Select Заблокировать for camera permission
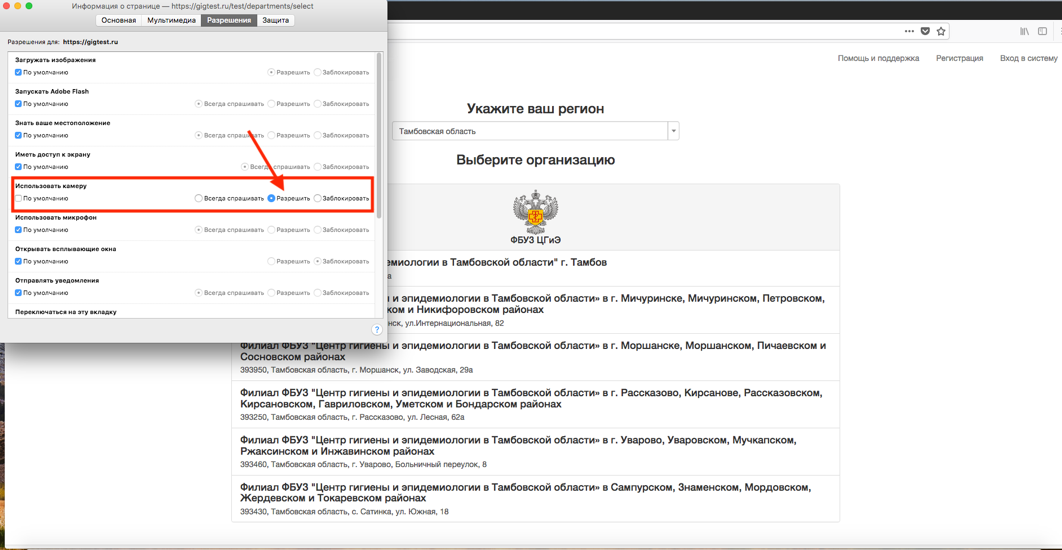 pos(318,198)
